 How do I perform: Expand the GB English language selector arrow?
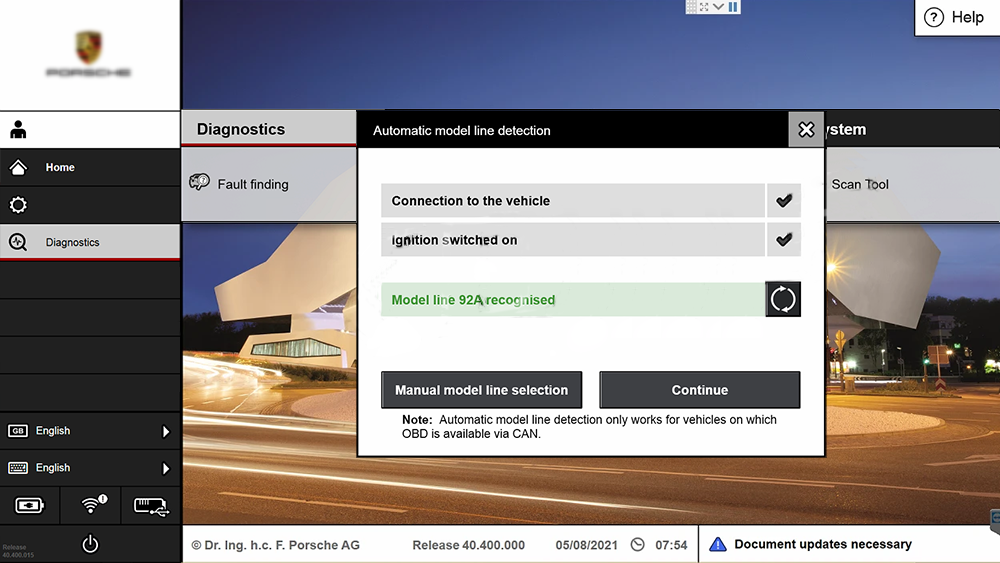coord(166,431)
